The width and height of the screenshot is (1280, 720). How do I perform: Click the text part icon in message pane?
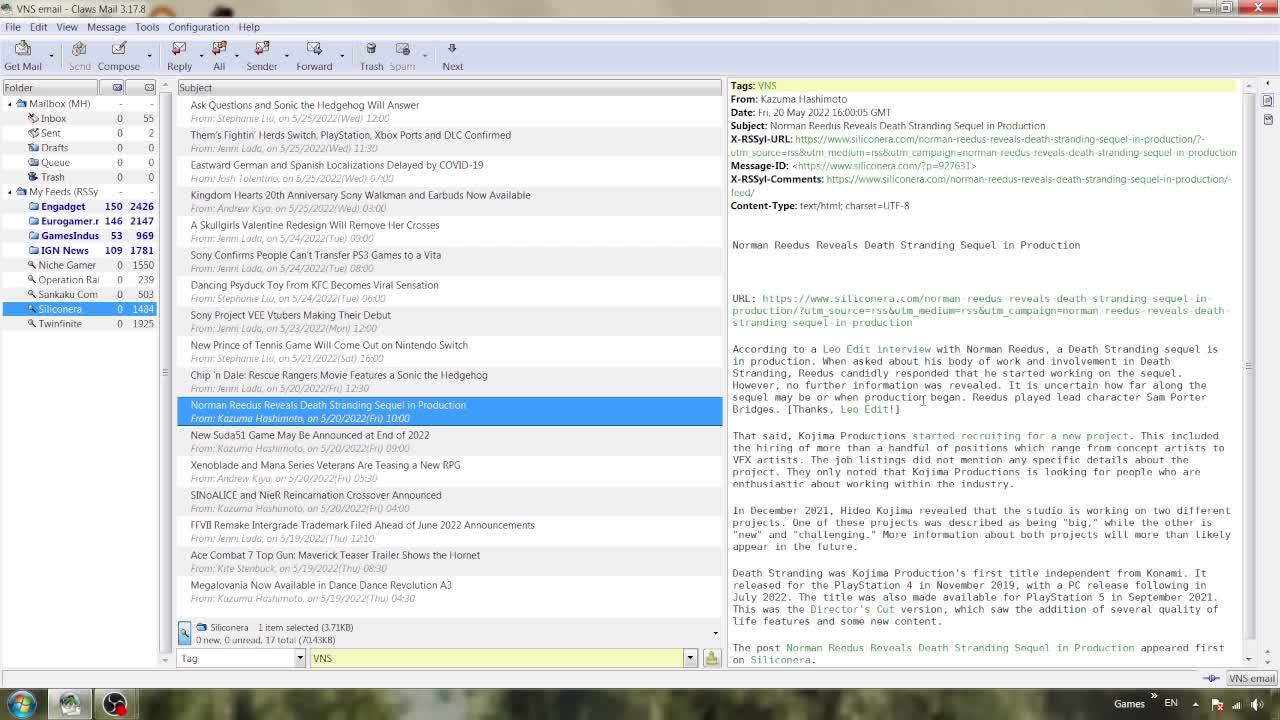1268,101
